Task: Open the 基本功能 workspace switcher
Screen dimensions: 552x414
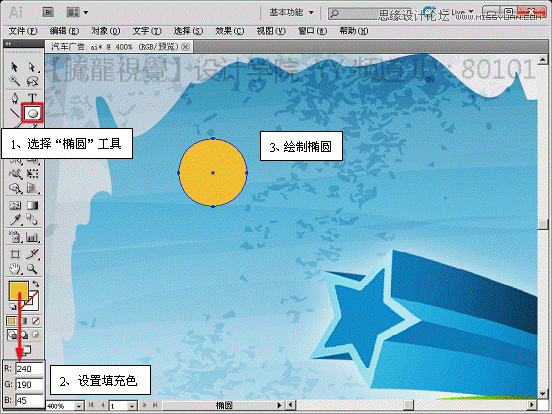Action: [291, 13]
